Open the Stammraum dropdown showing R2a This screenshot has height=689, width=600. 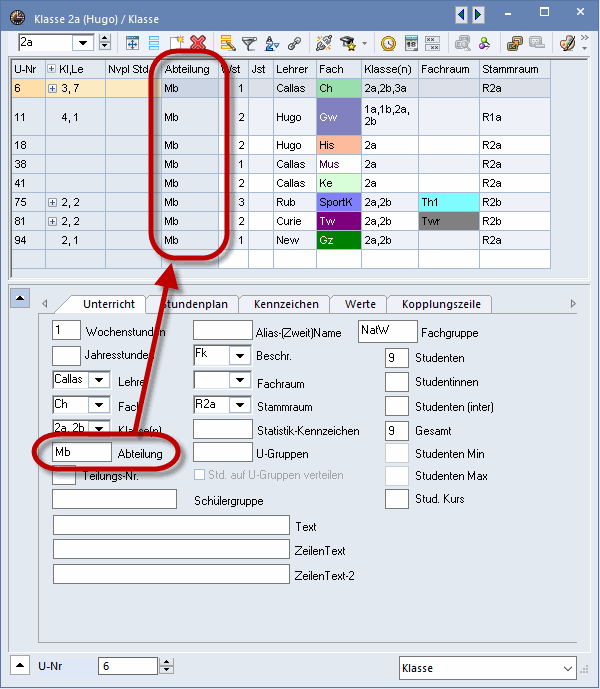point(240,404)
